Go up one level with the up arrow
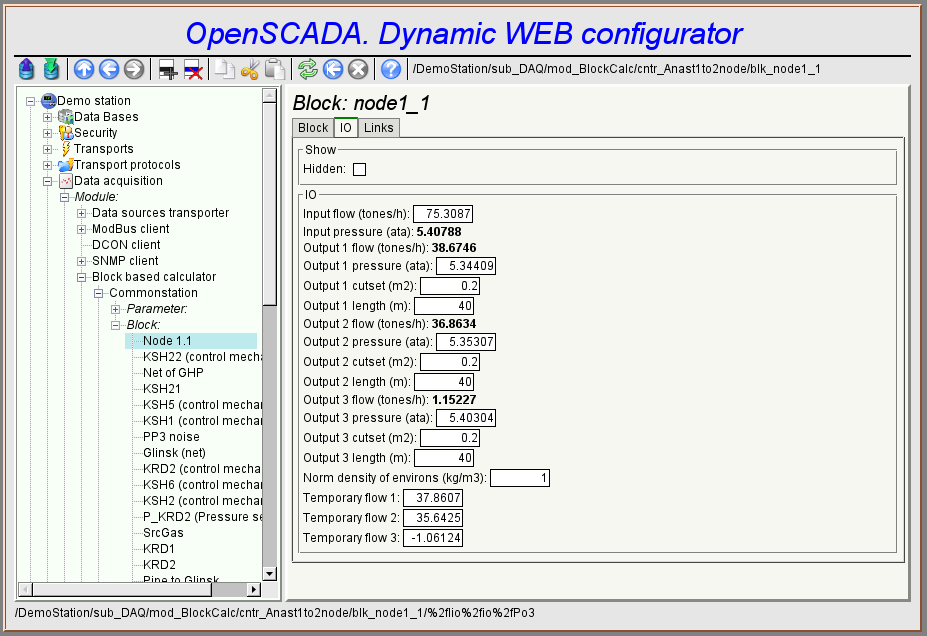927x636 pixels. click(84, 69)
